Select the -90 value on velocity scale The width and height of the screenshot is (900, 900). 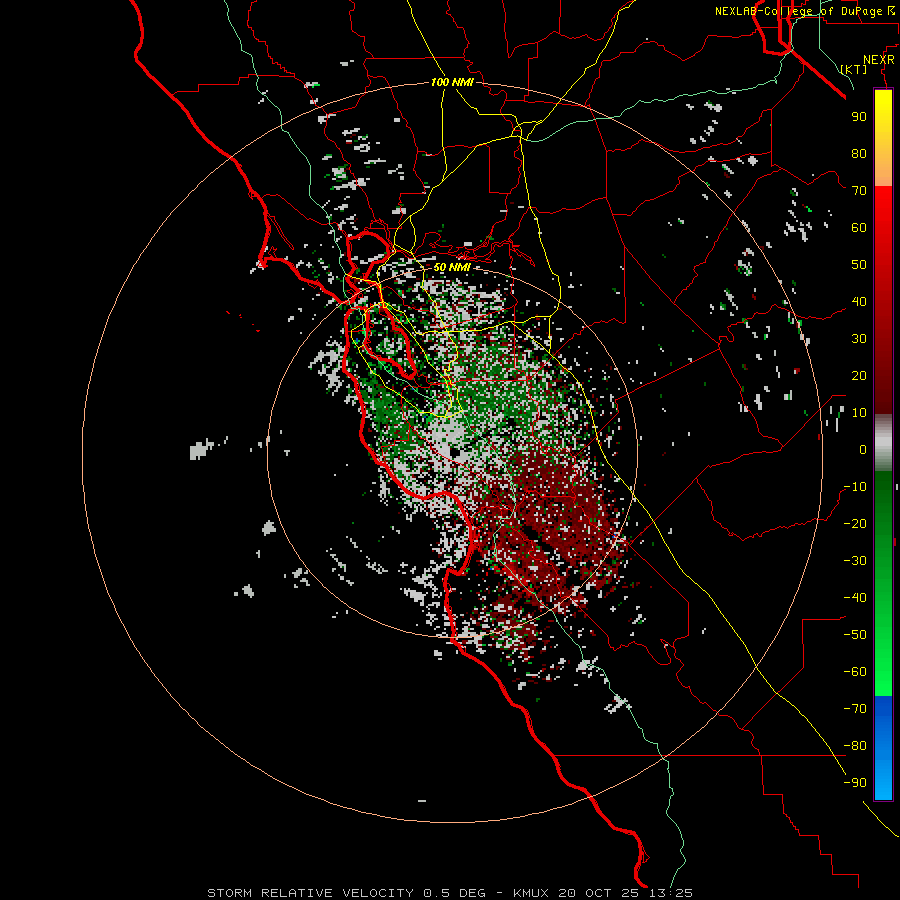pyautogui.click(x=855, y=783)
